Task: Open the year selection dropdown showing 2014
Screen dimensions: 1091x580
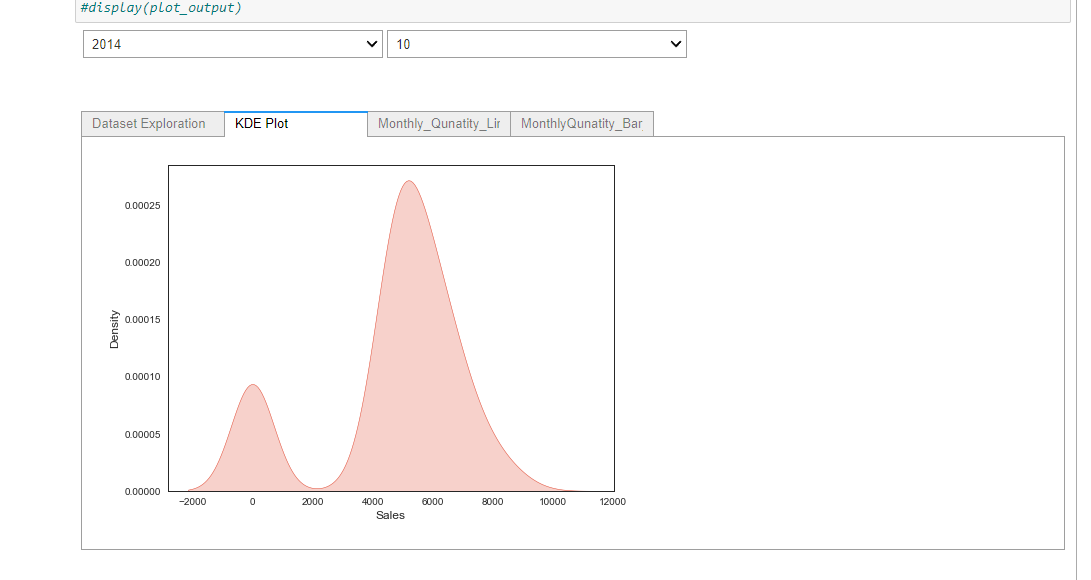Action: coord(230,44)
